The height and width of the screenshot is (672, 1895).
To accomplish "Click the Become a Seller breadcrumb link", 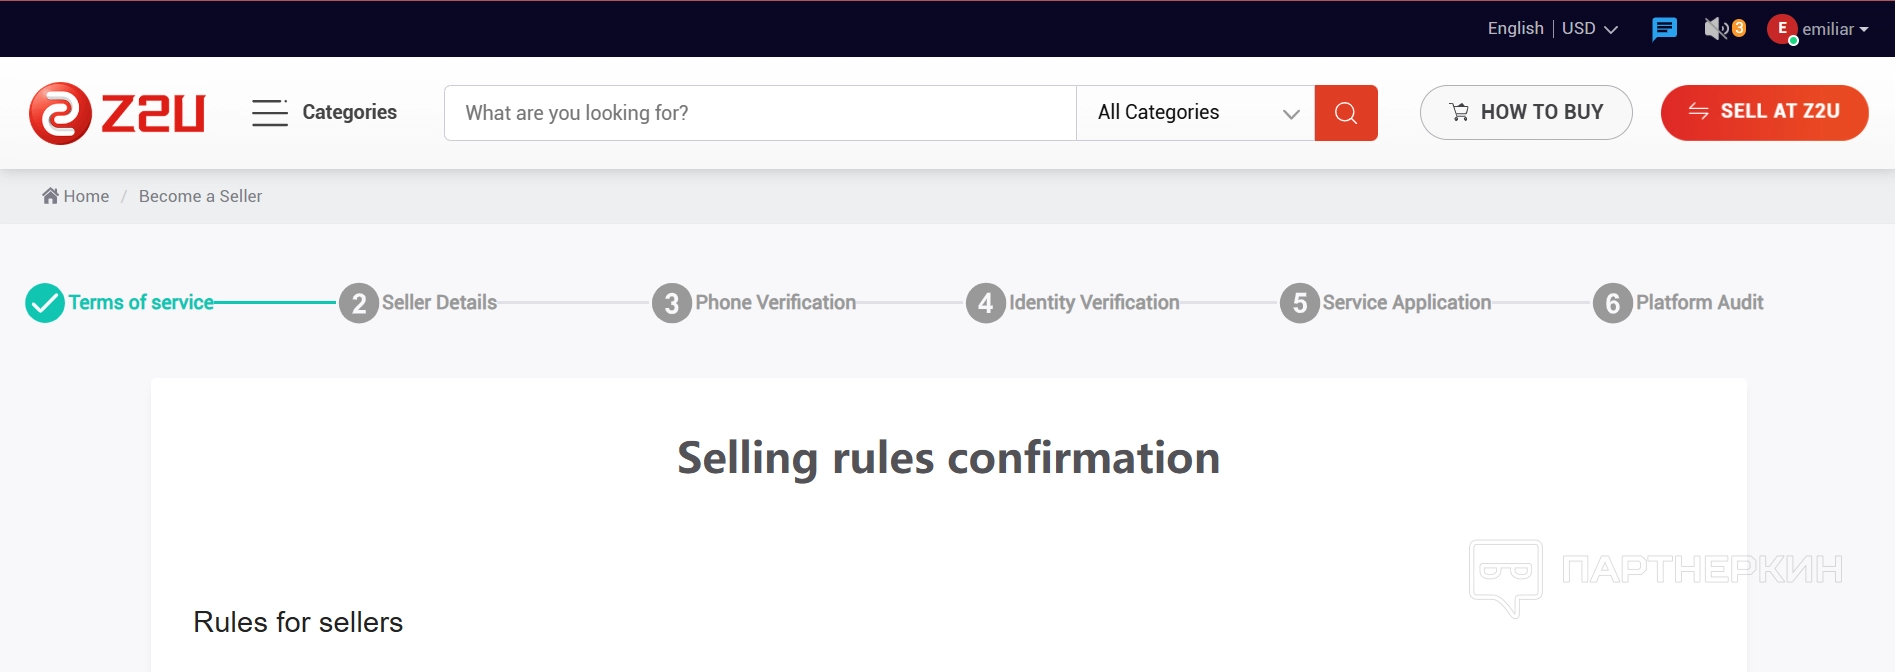I will click(x=200, y=196).
